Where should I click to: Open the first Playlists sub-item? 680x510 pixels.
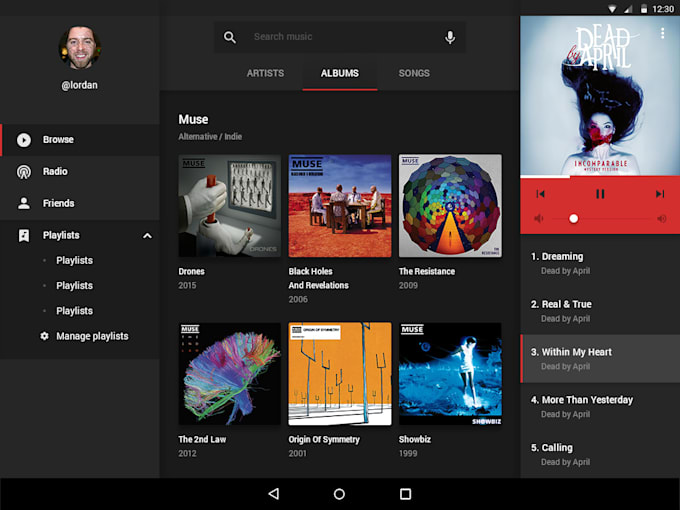coord(75,260)
